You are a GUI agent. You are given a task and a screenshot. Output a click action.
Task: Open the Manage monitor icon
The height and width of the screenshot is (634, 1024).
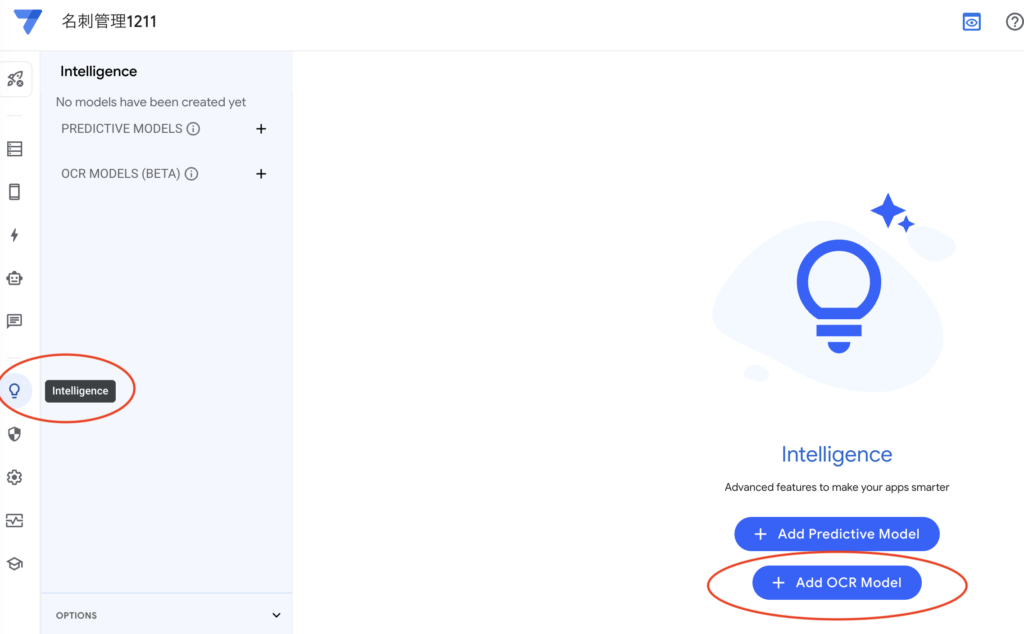pos(15,520)
